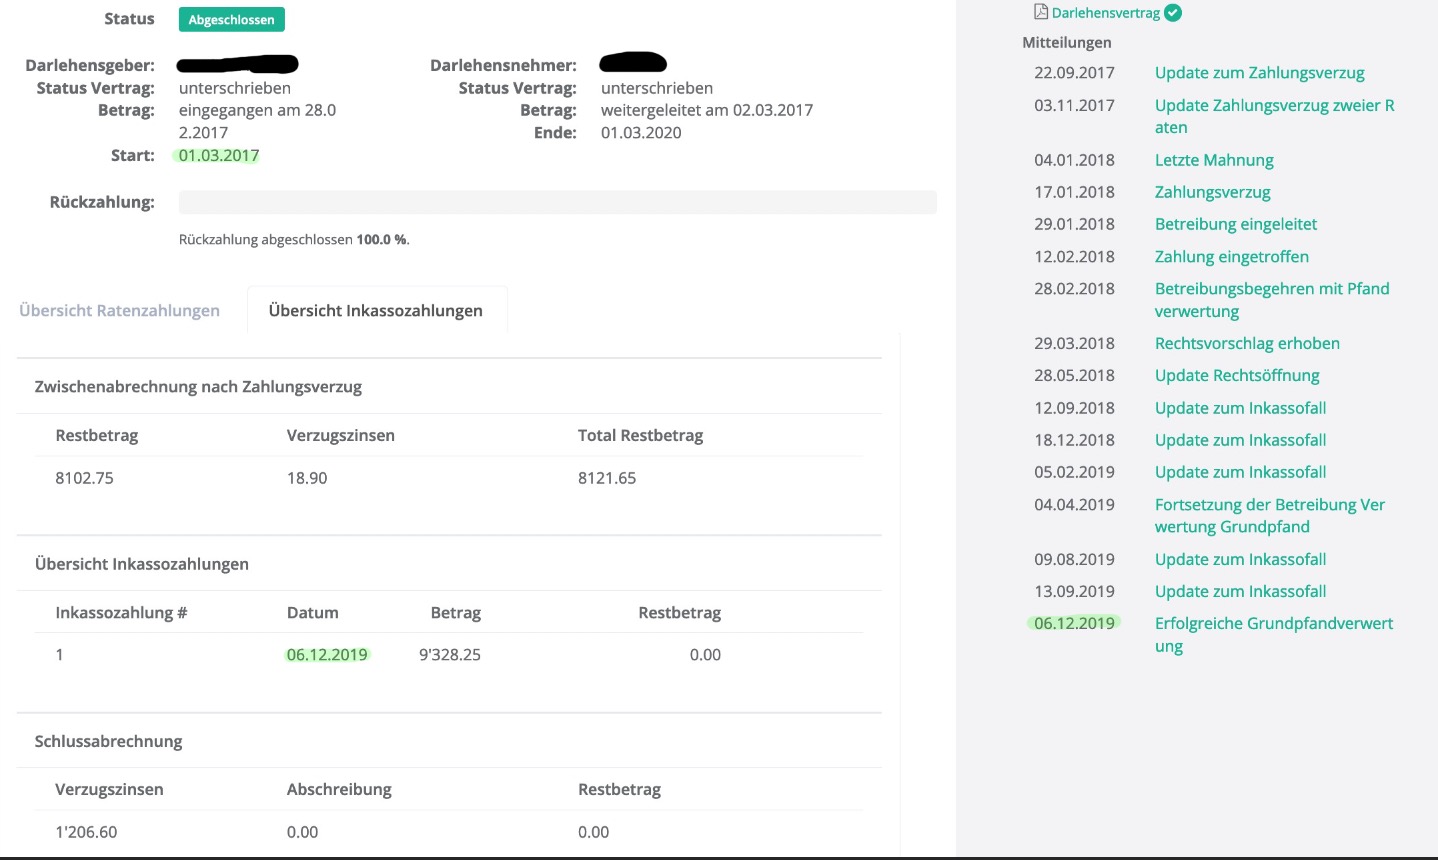Open Update Rechtsöffnung message
Screen dimensions: 1438x860
(1237, 376)
